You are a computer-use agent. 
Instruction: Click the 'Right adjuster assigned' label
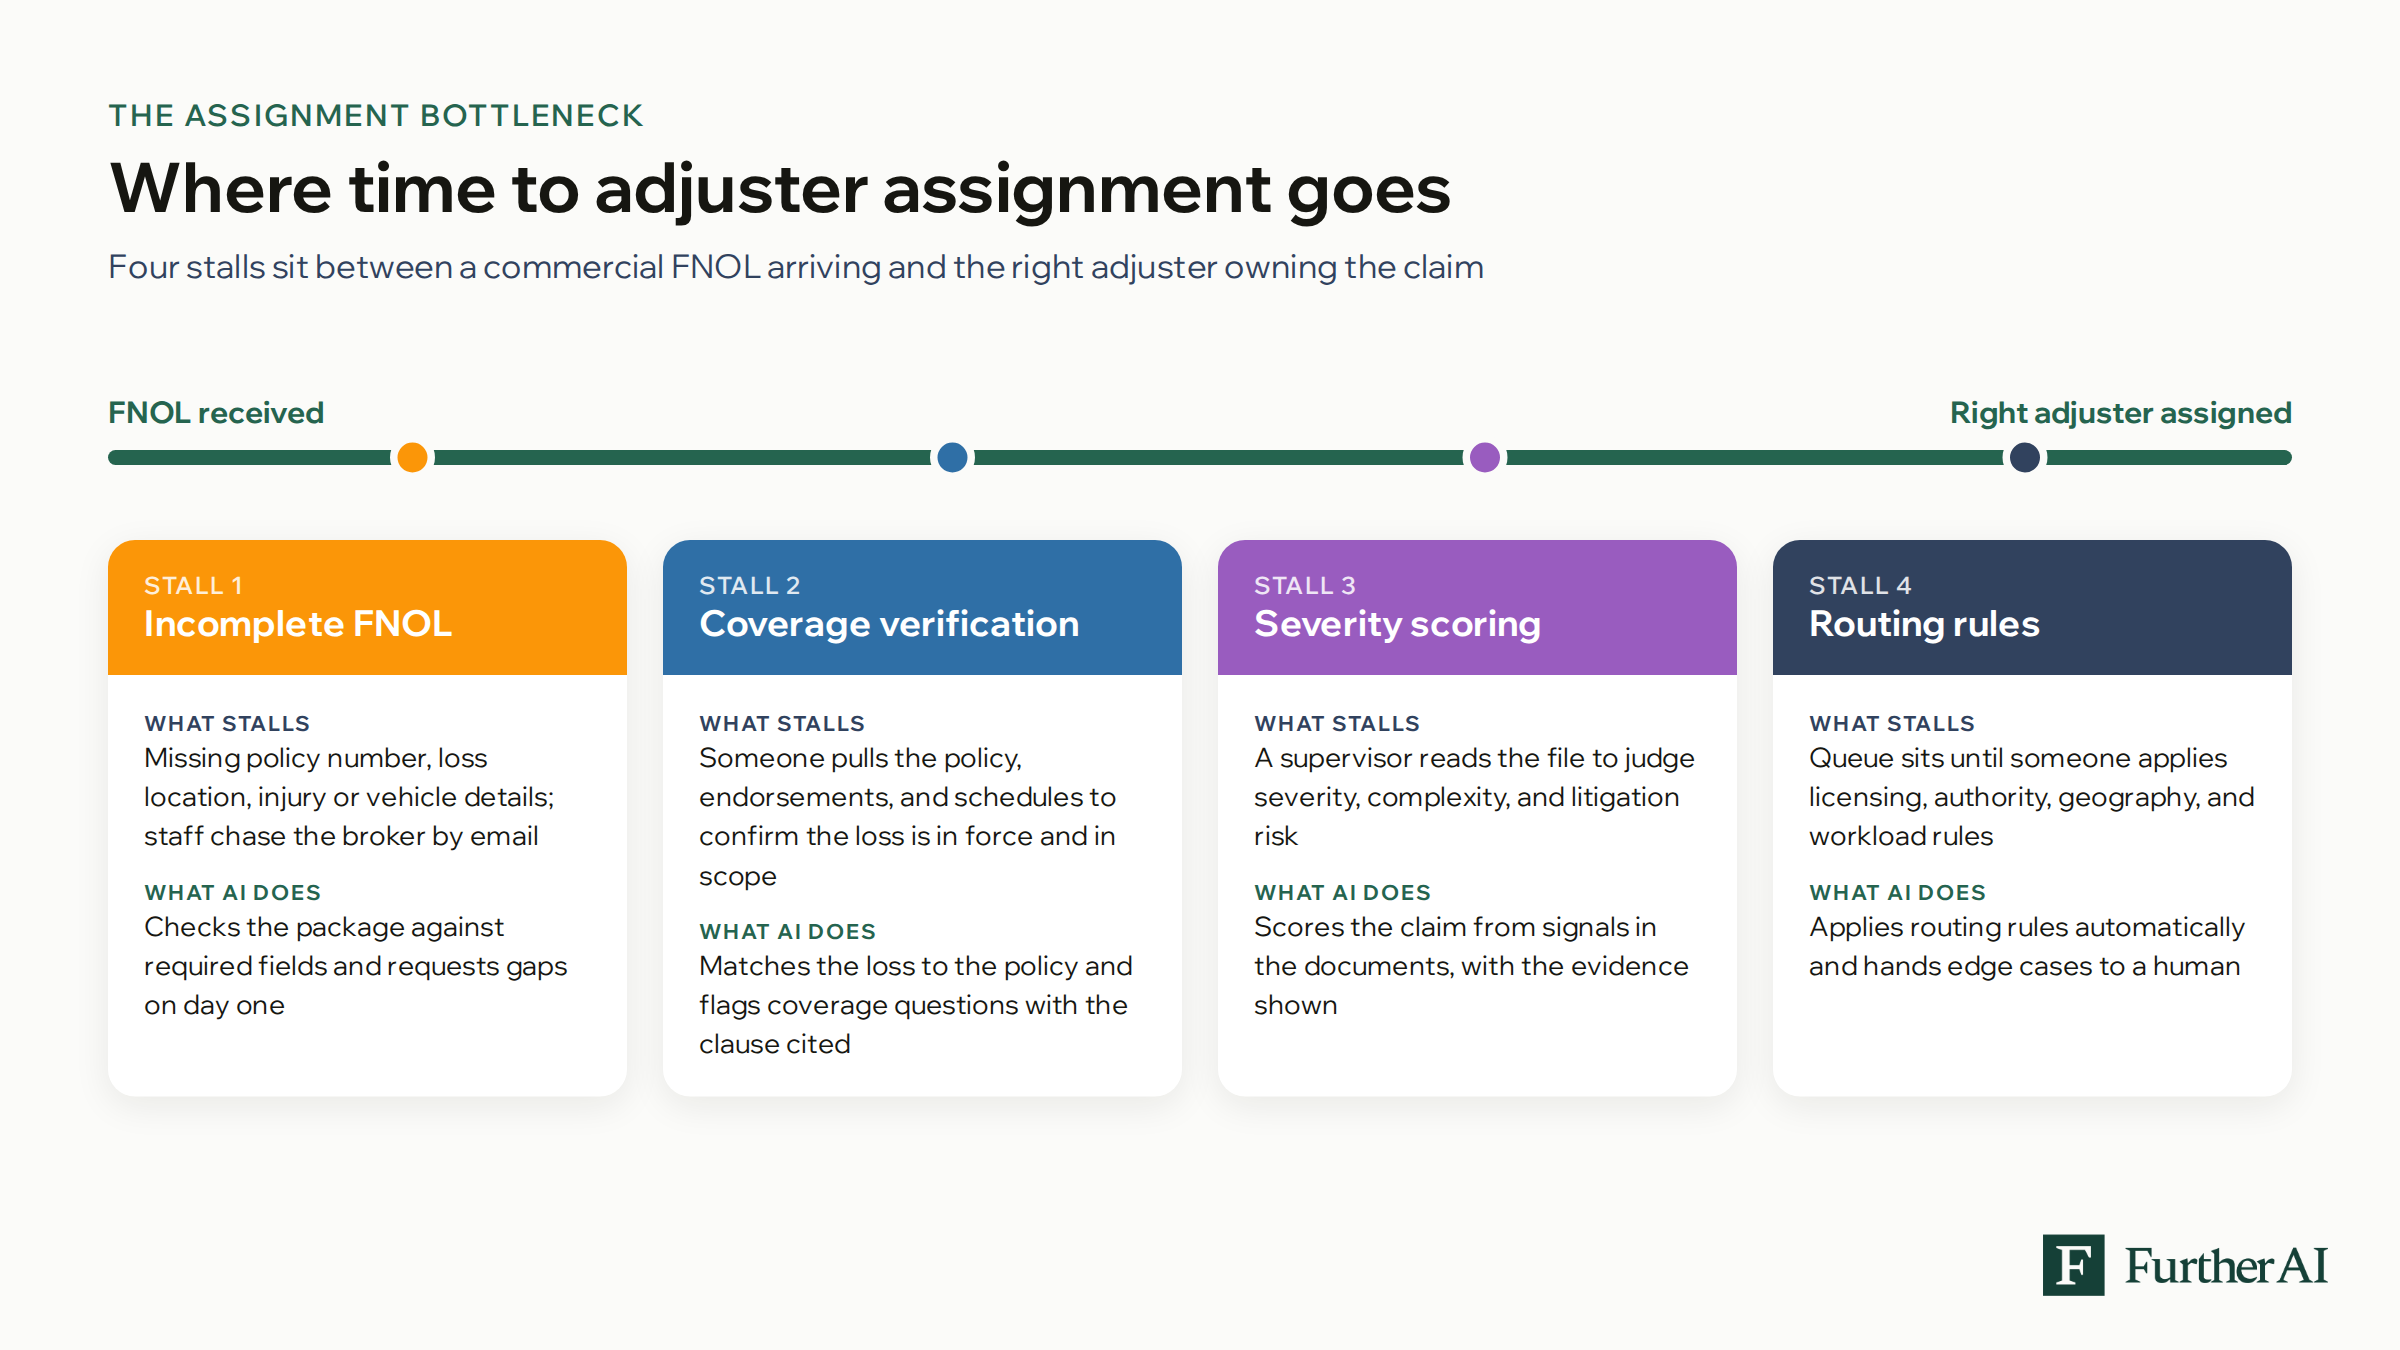coord(2120,413)
